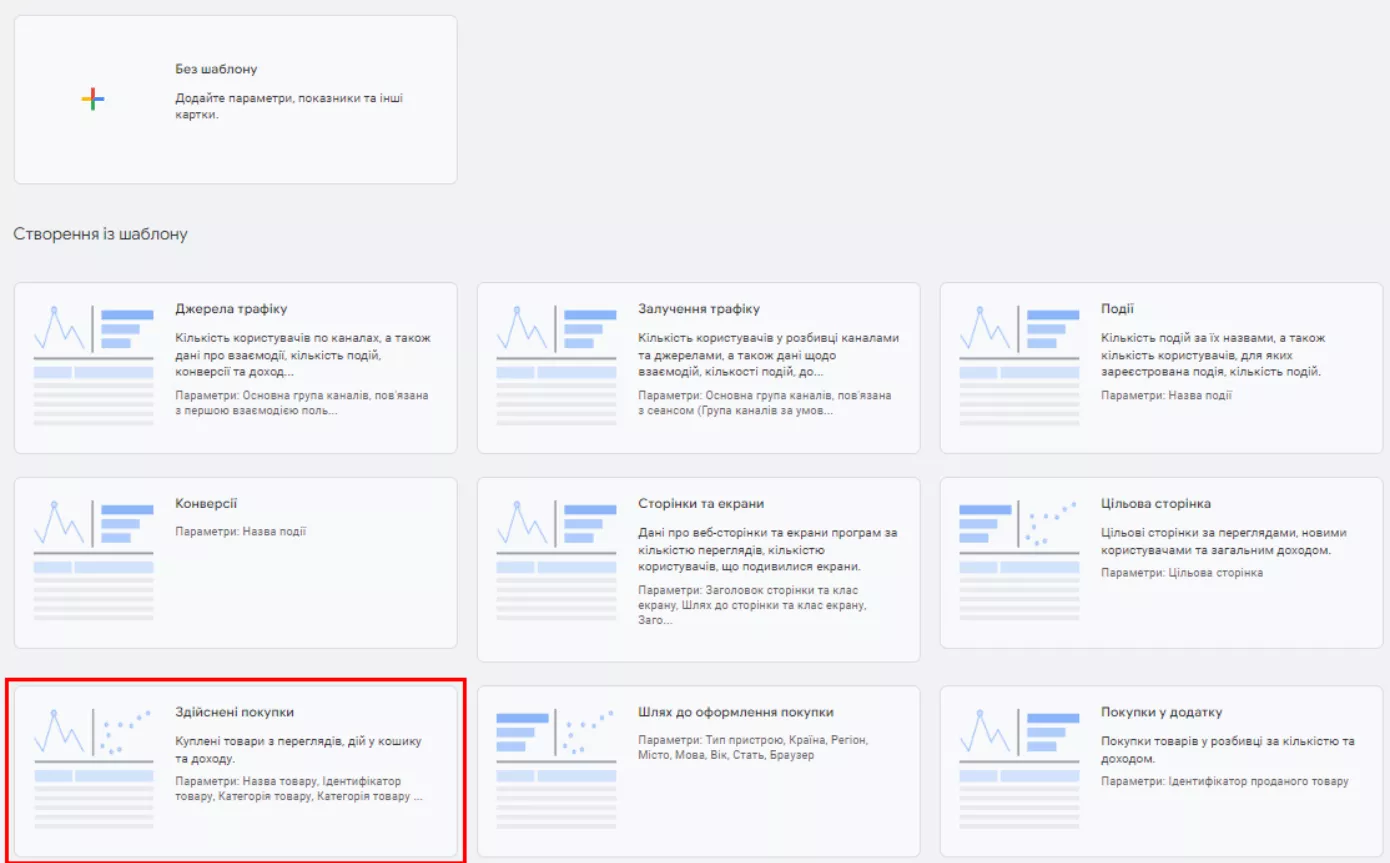Click 'Параметри: Цільова сторінка' text
Image resolution: width=1390 pixels, height=863 pixels.
[x=1182, y=573]
